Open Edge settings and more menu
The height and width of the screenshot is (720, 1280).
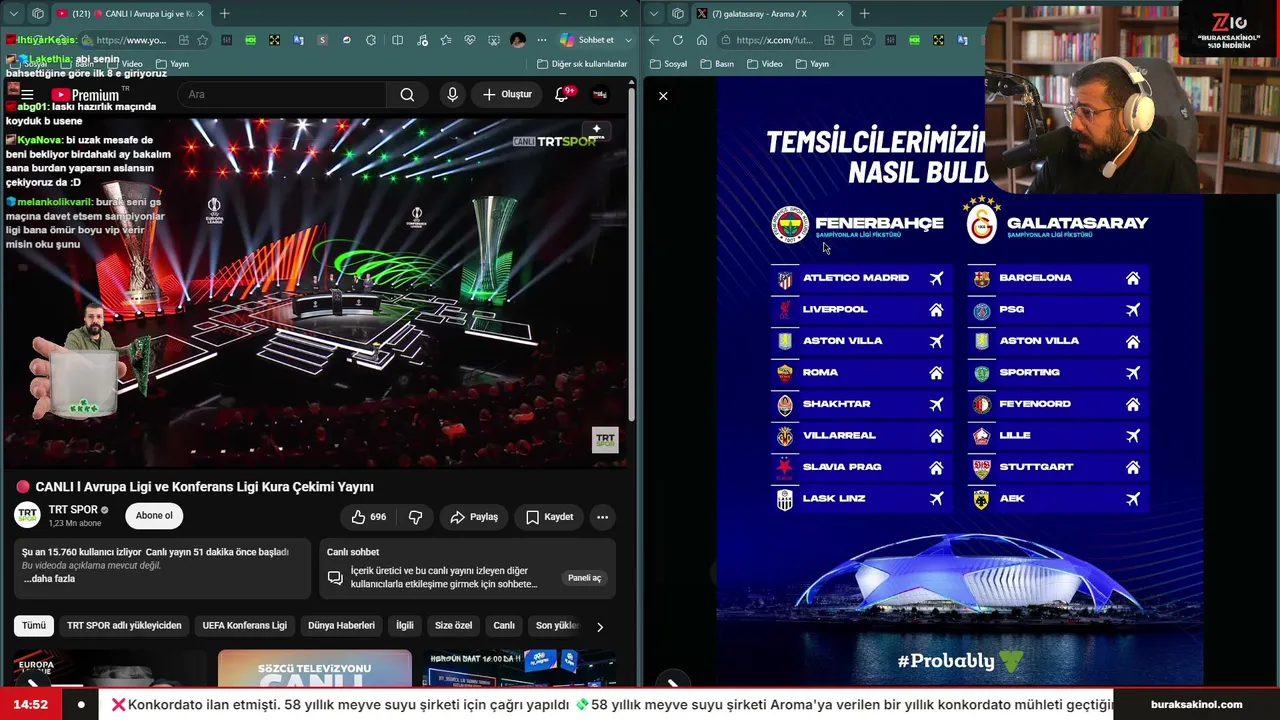[542, 40]
